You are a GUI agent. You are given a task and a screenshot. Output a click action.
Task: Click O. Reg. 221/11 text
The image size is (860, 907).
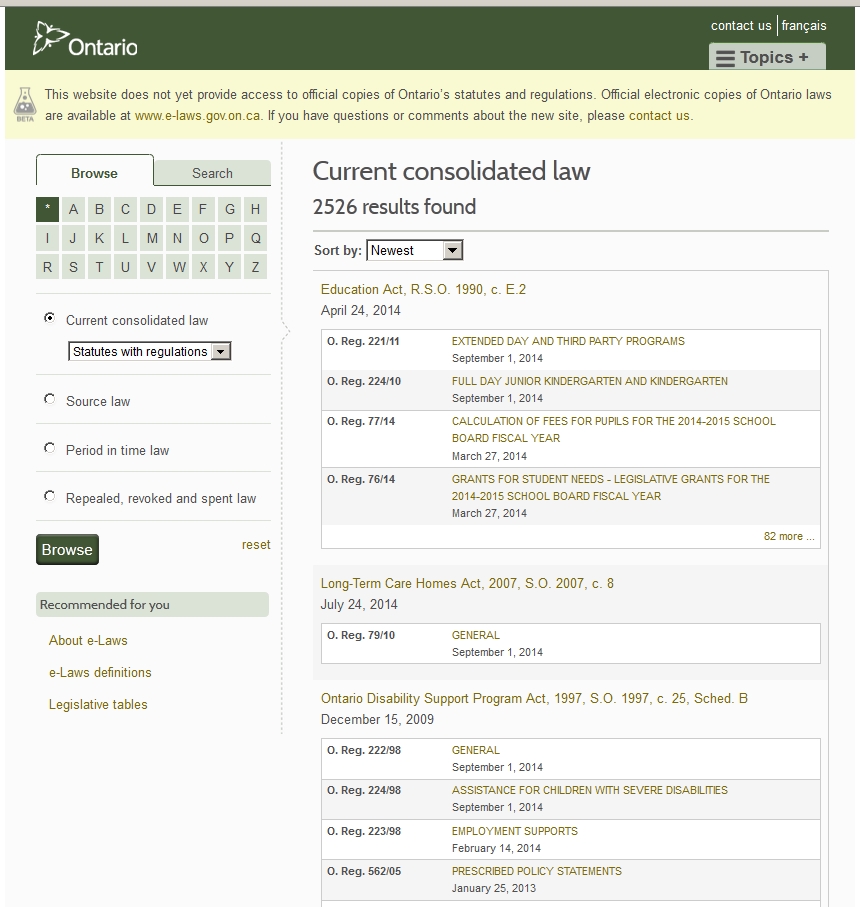coord(363,341)
